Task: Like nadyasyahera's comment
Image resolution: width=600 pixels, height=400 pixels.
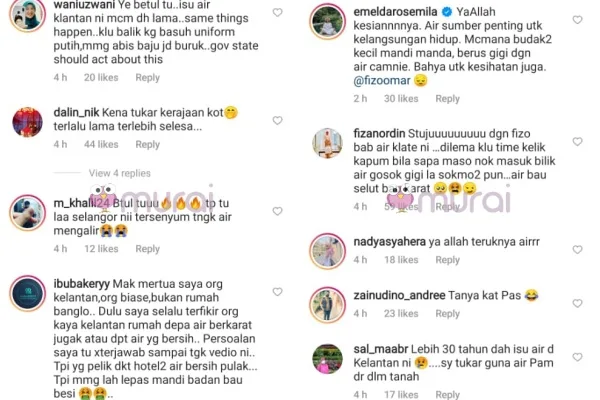Action: tap(577, 250)
